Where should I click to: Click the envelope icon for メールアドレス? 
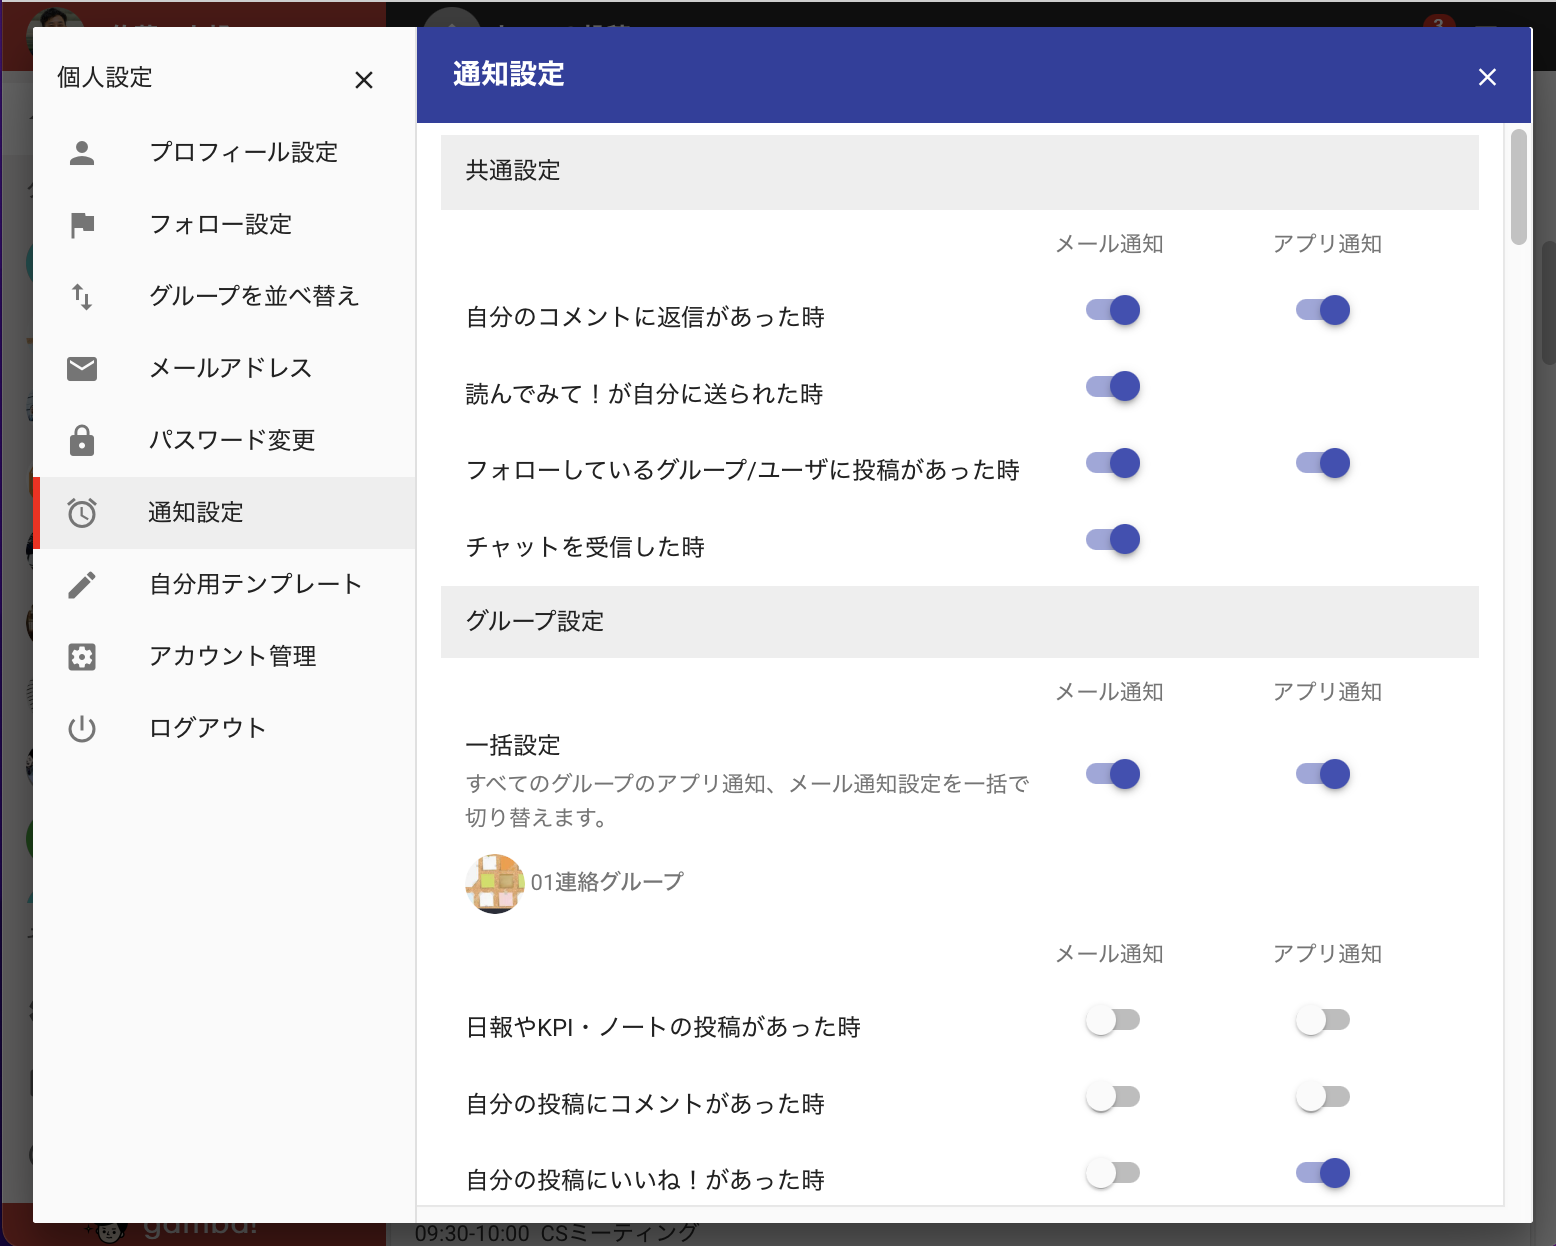tap(82, 369)
